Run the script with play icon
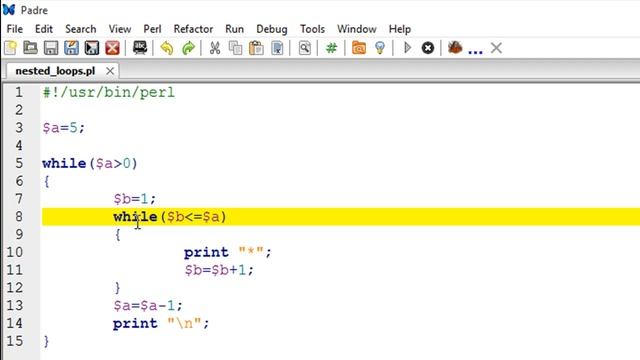 pyautogui.click(x=407, y=48)
